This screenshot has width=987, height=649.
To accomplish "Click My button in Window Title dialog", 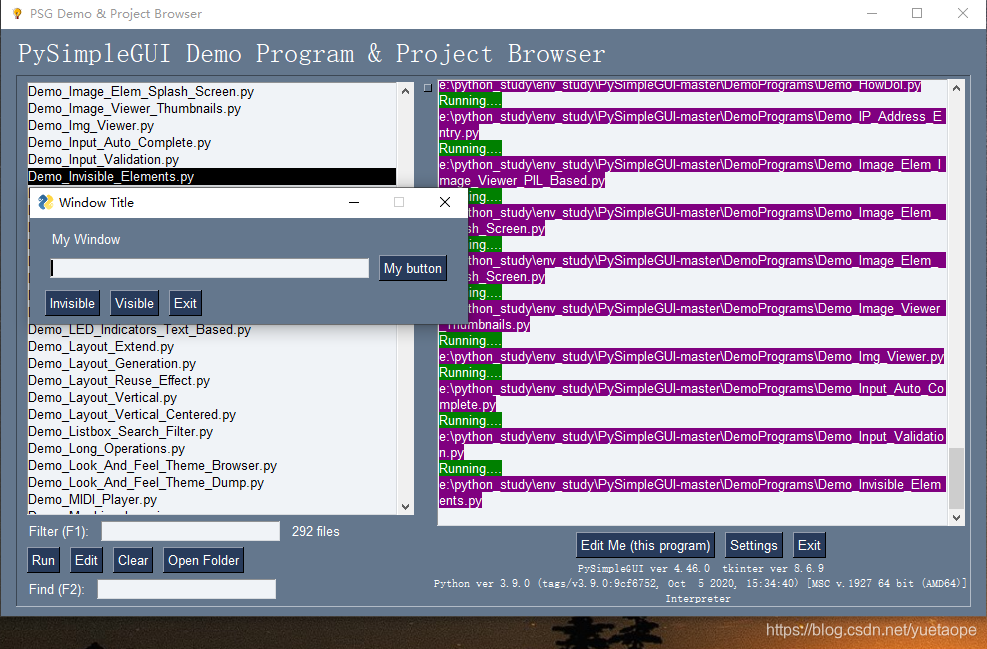I will 413,268.
